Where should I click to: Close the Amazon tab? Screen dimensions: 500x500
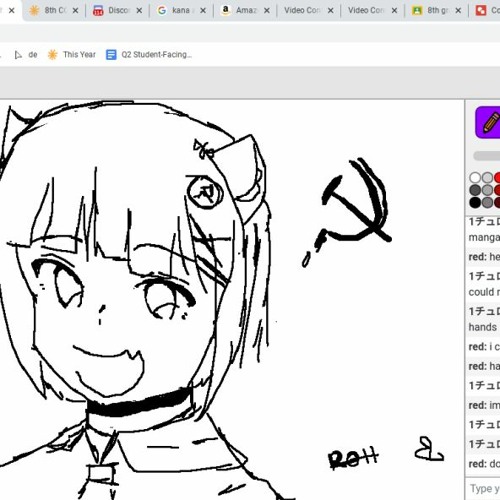(x=267, y=11)
